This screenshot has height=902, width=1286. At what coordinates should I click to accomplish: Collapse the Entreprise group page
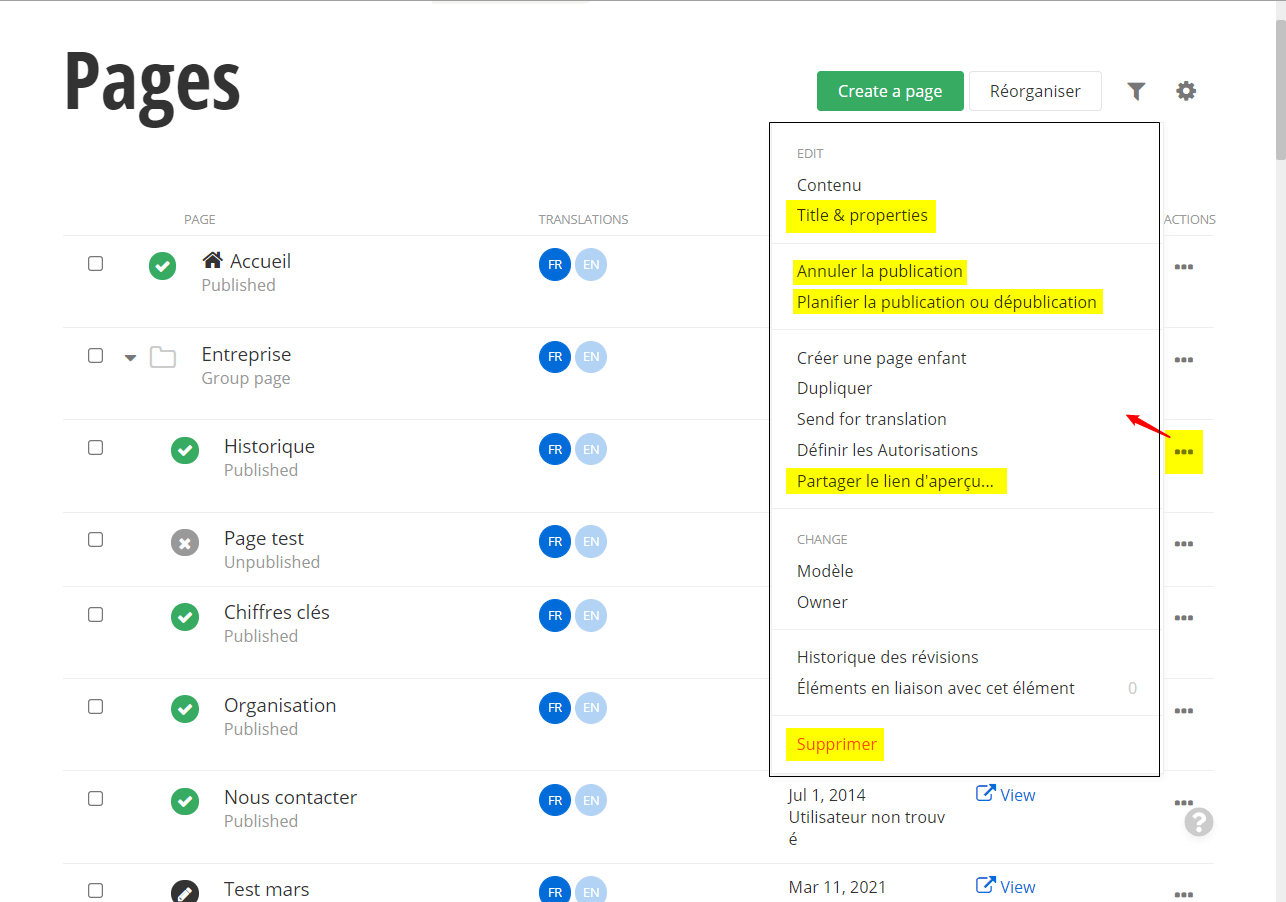(130, 358)
